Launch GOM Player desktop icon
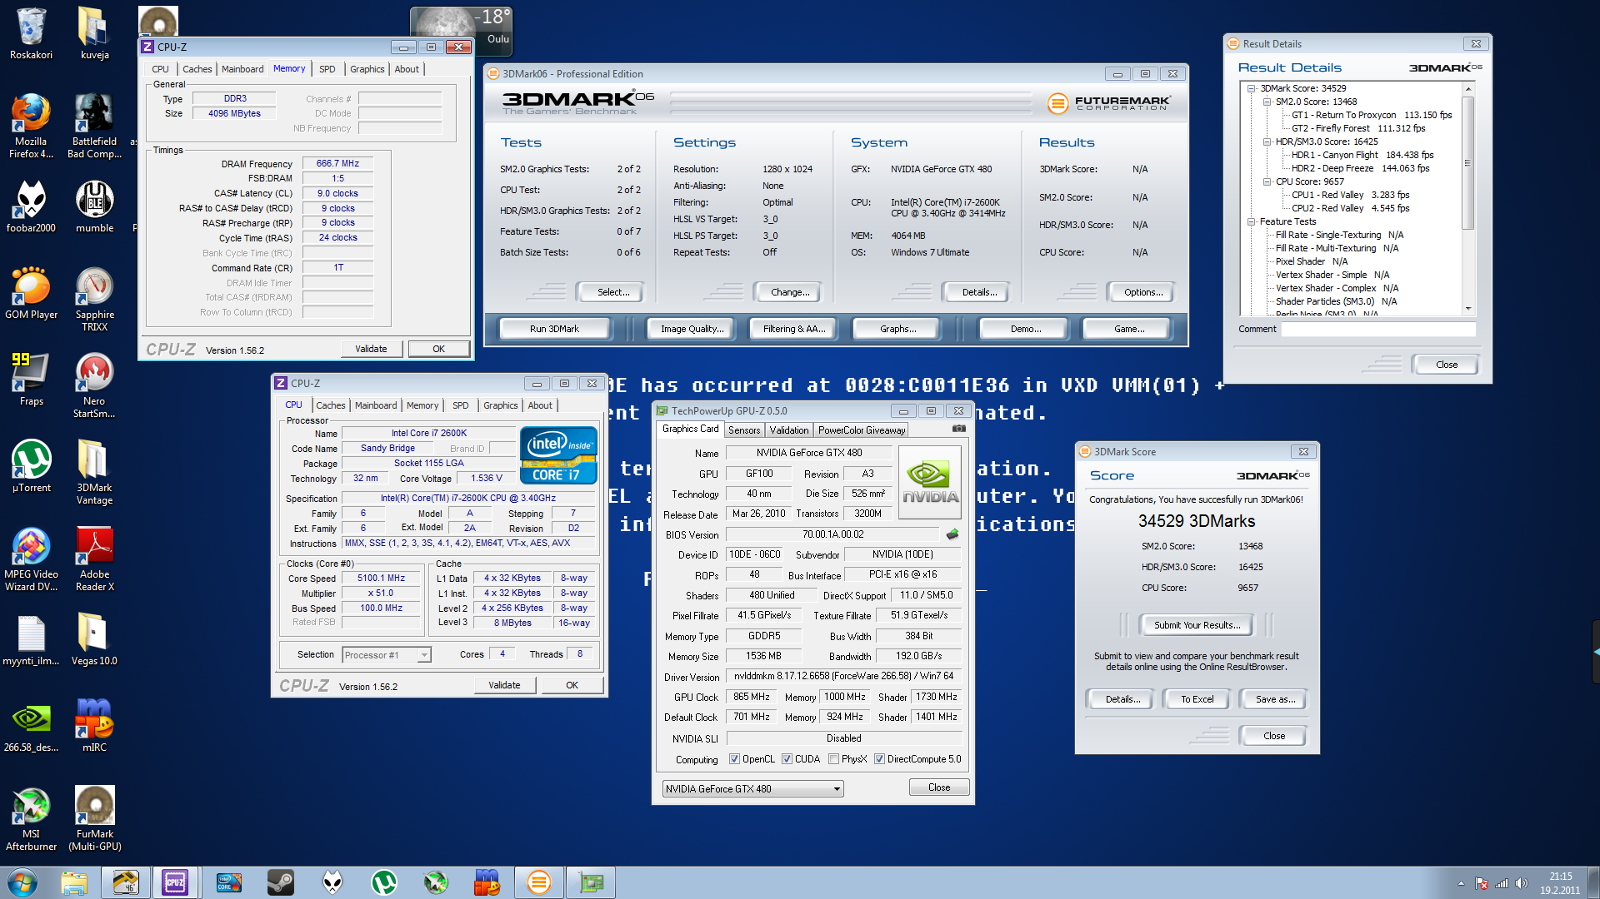The height and width of the screenshot is (899, 1600). pos(31,293)
